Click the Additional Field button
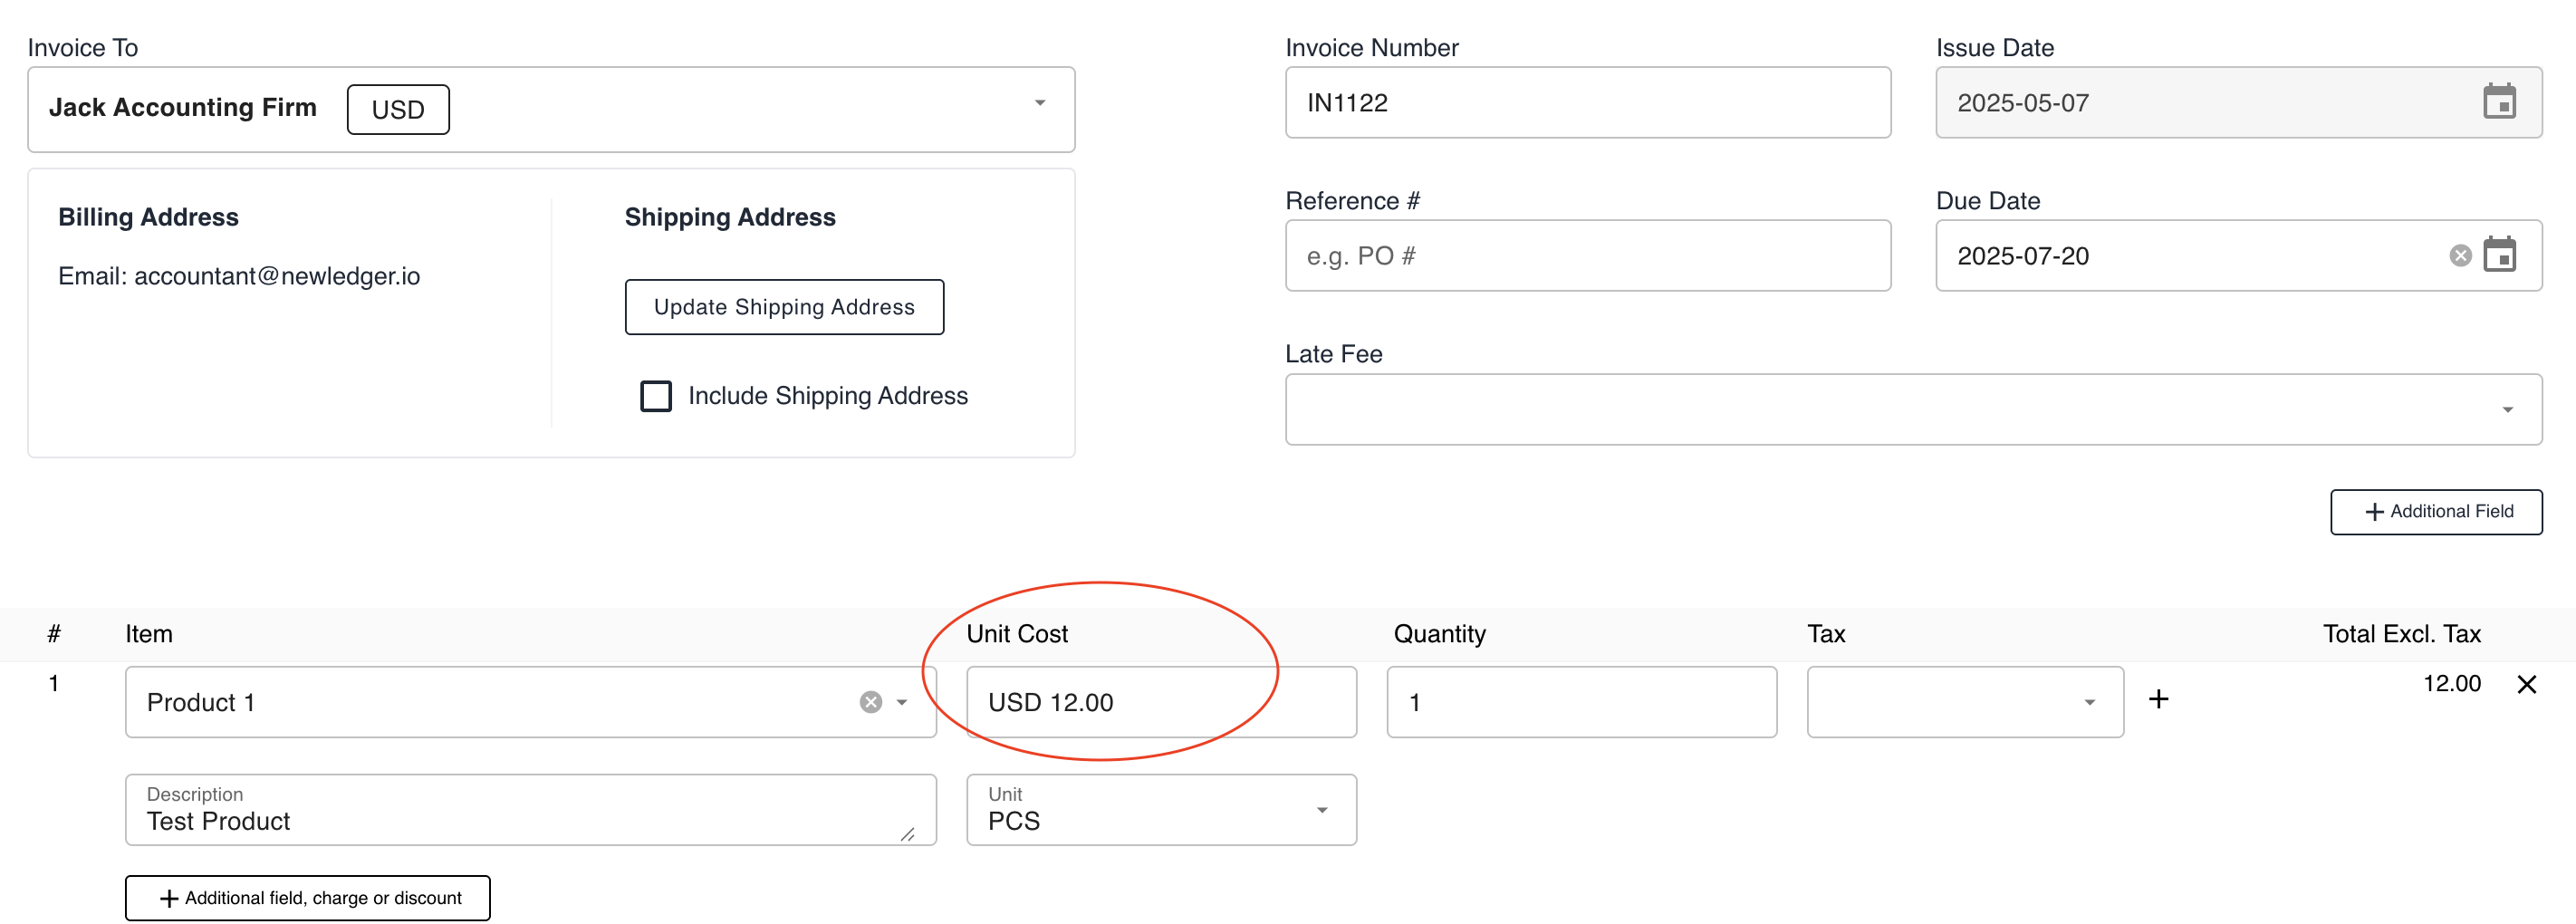Screen dimensions: 2576x924 (2436, 512)
